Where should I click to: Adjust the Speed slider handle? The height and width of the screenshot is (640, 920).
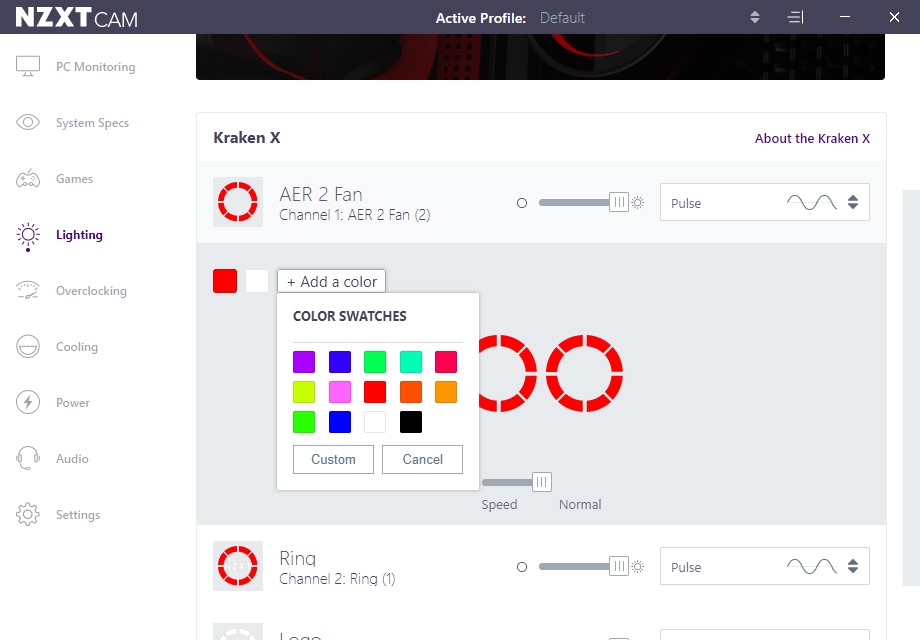(542, 482)
